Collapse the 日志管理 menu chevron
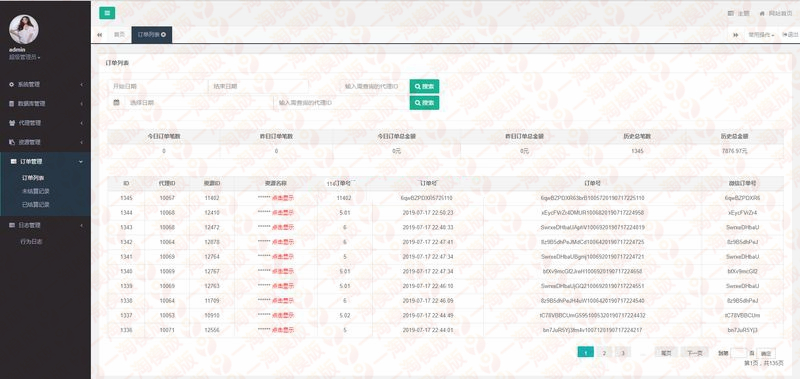 coord(82,225)
